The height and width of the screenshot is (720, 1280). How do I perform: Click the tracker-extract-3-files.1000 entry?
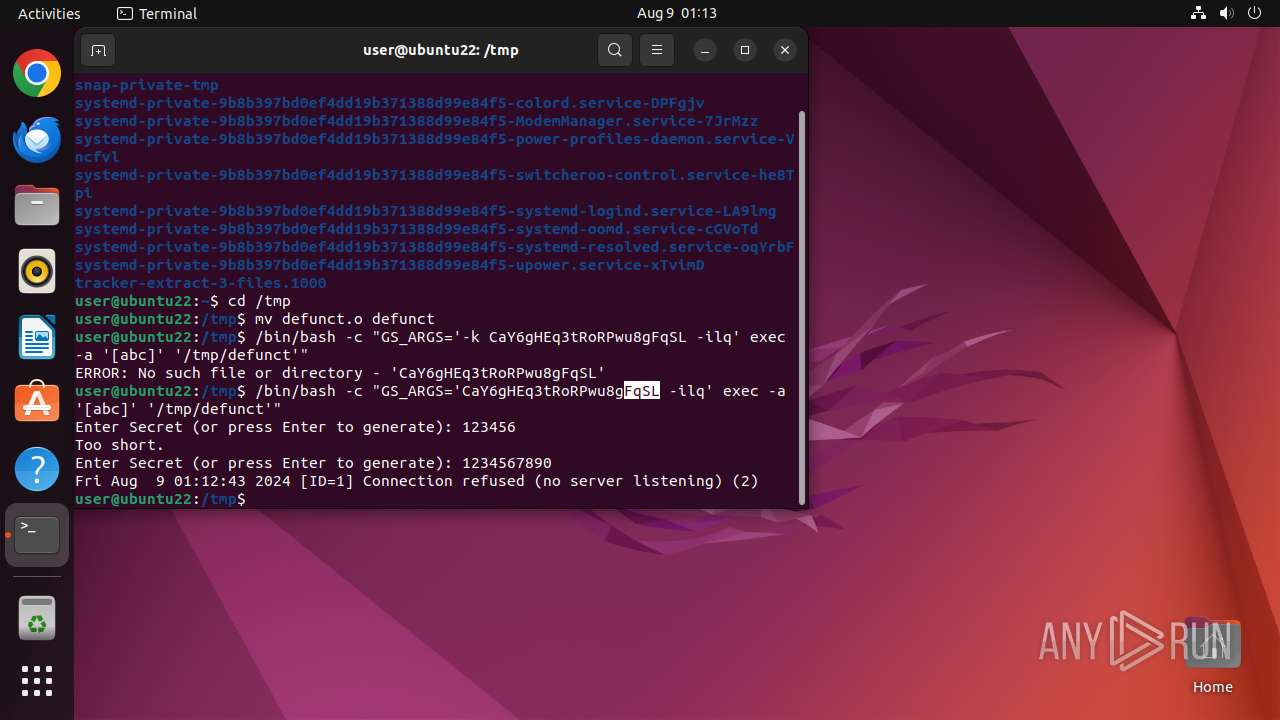pos(201,283)
